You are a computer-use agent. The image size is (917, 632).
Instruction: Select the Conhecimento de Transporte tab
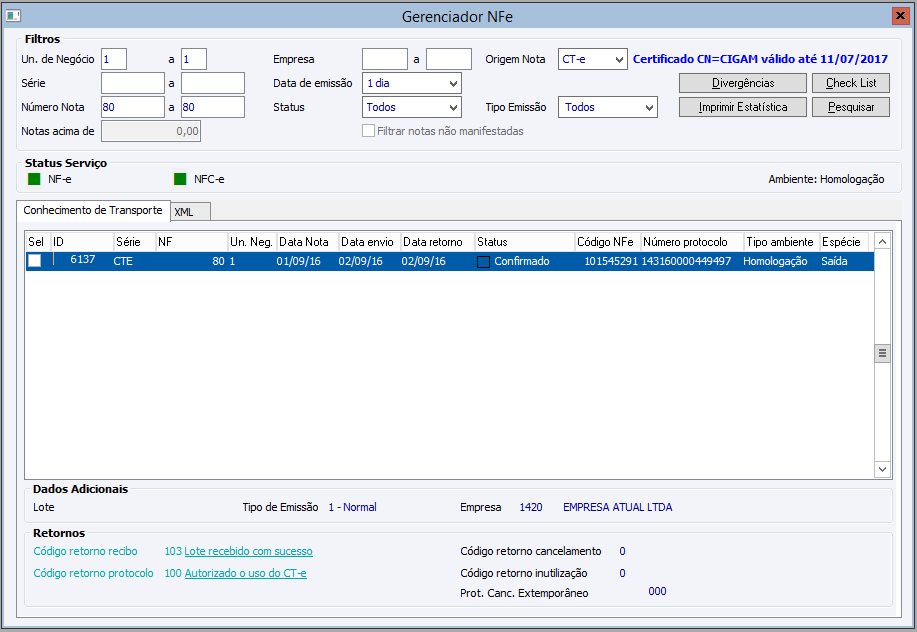(93, 210)
